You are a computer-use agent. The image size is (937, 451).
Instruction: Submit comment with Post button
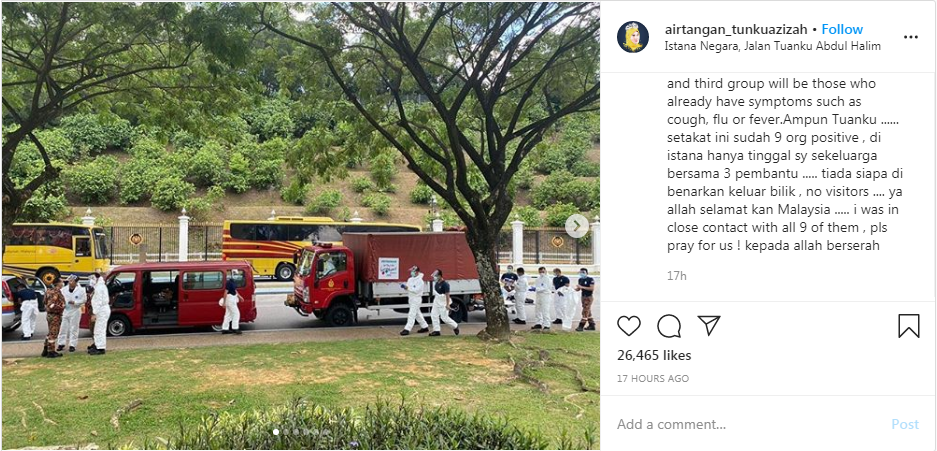pos(905,424)
